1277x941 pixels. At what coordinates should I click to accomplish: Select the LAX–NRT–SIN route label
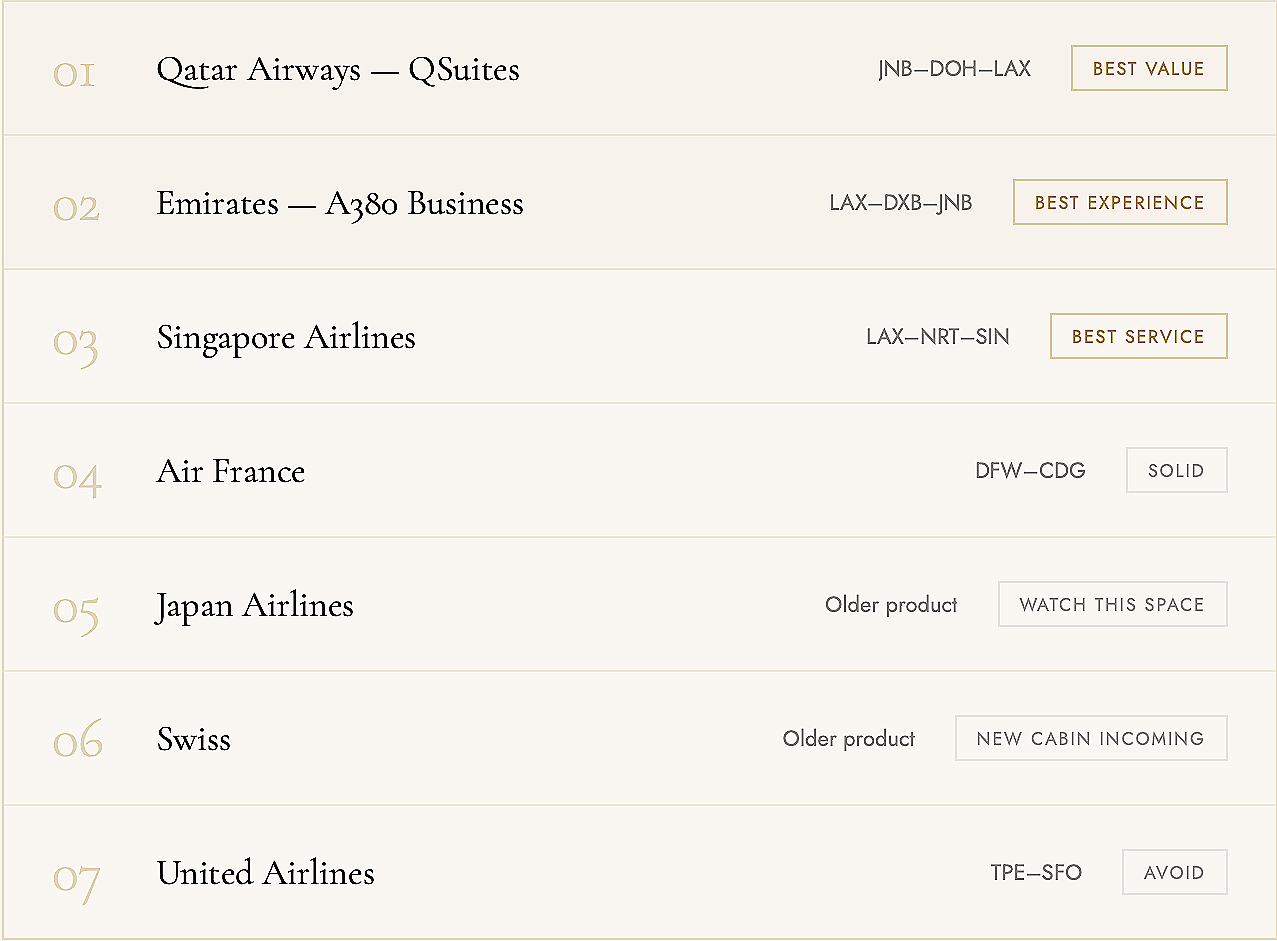938,337
